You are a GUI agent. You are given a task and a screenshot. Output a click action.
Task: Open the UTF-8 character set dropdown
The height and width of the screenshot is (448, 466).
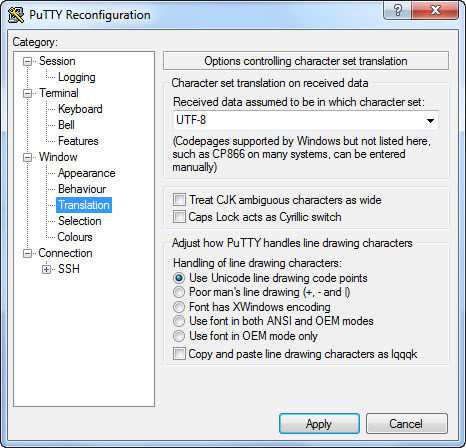tap(306, 120)
